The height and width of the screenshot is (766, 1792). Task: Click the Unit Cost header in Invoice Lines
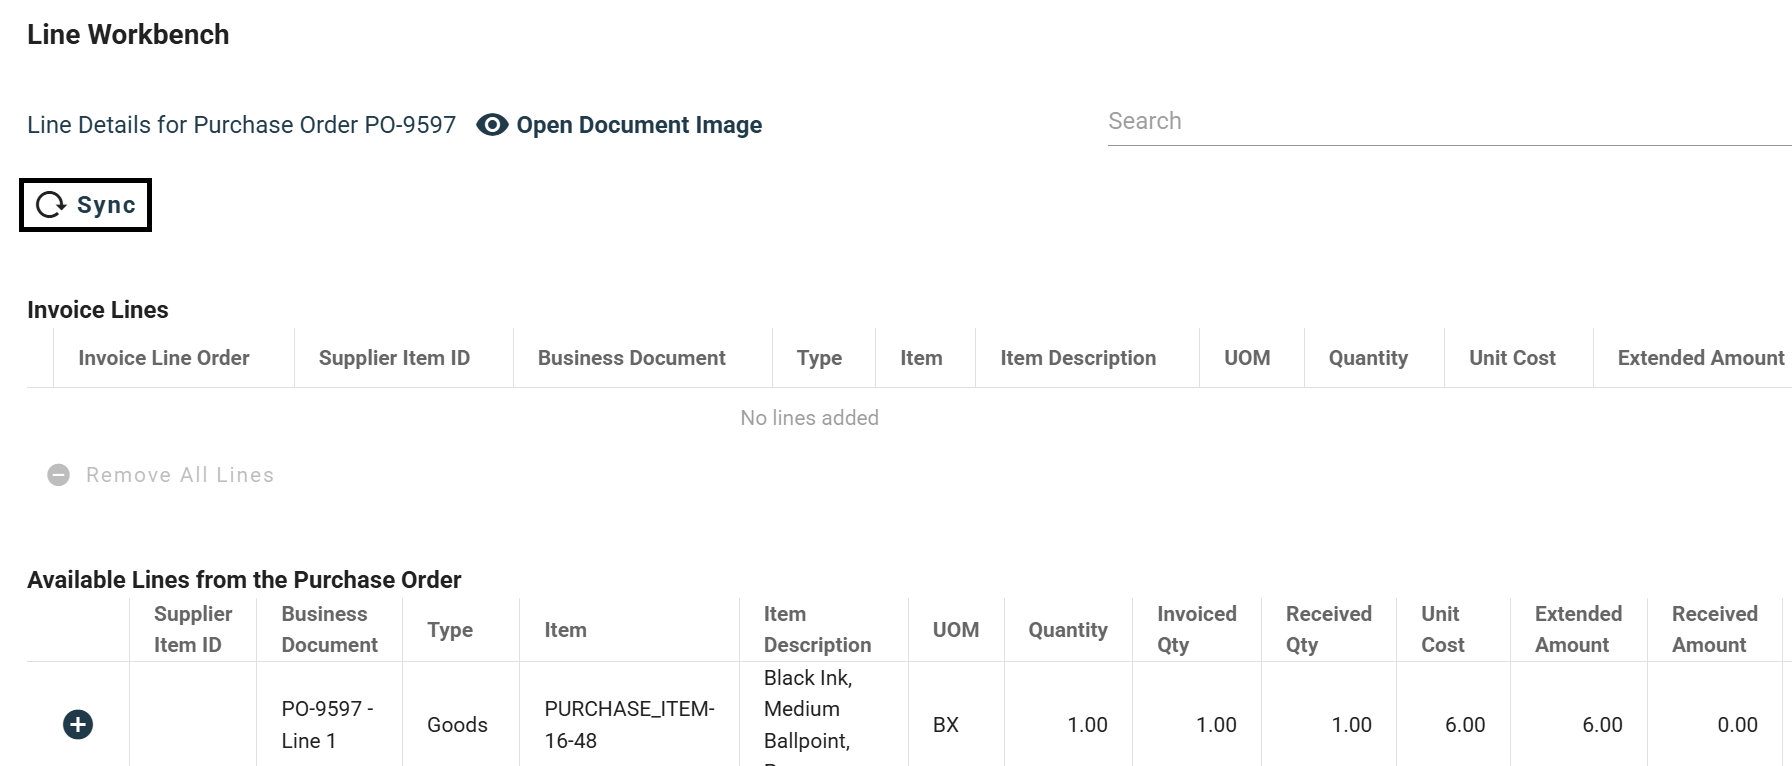tap(1512, 358)
